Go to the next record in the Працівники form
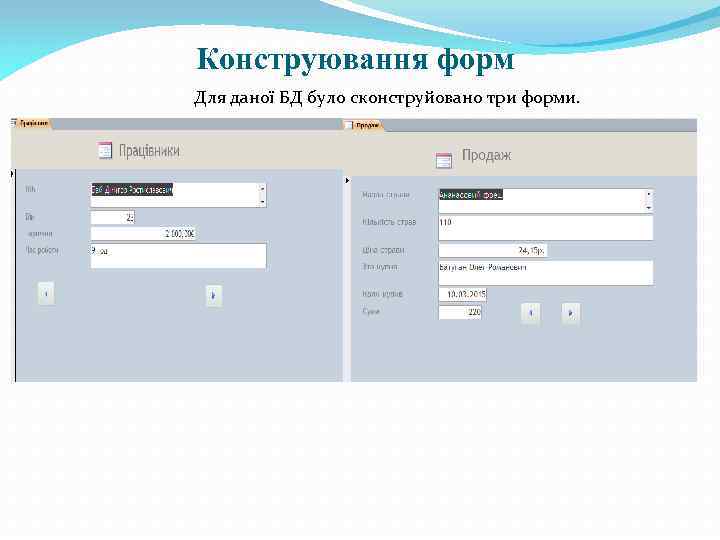 coord(214,296)
